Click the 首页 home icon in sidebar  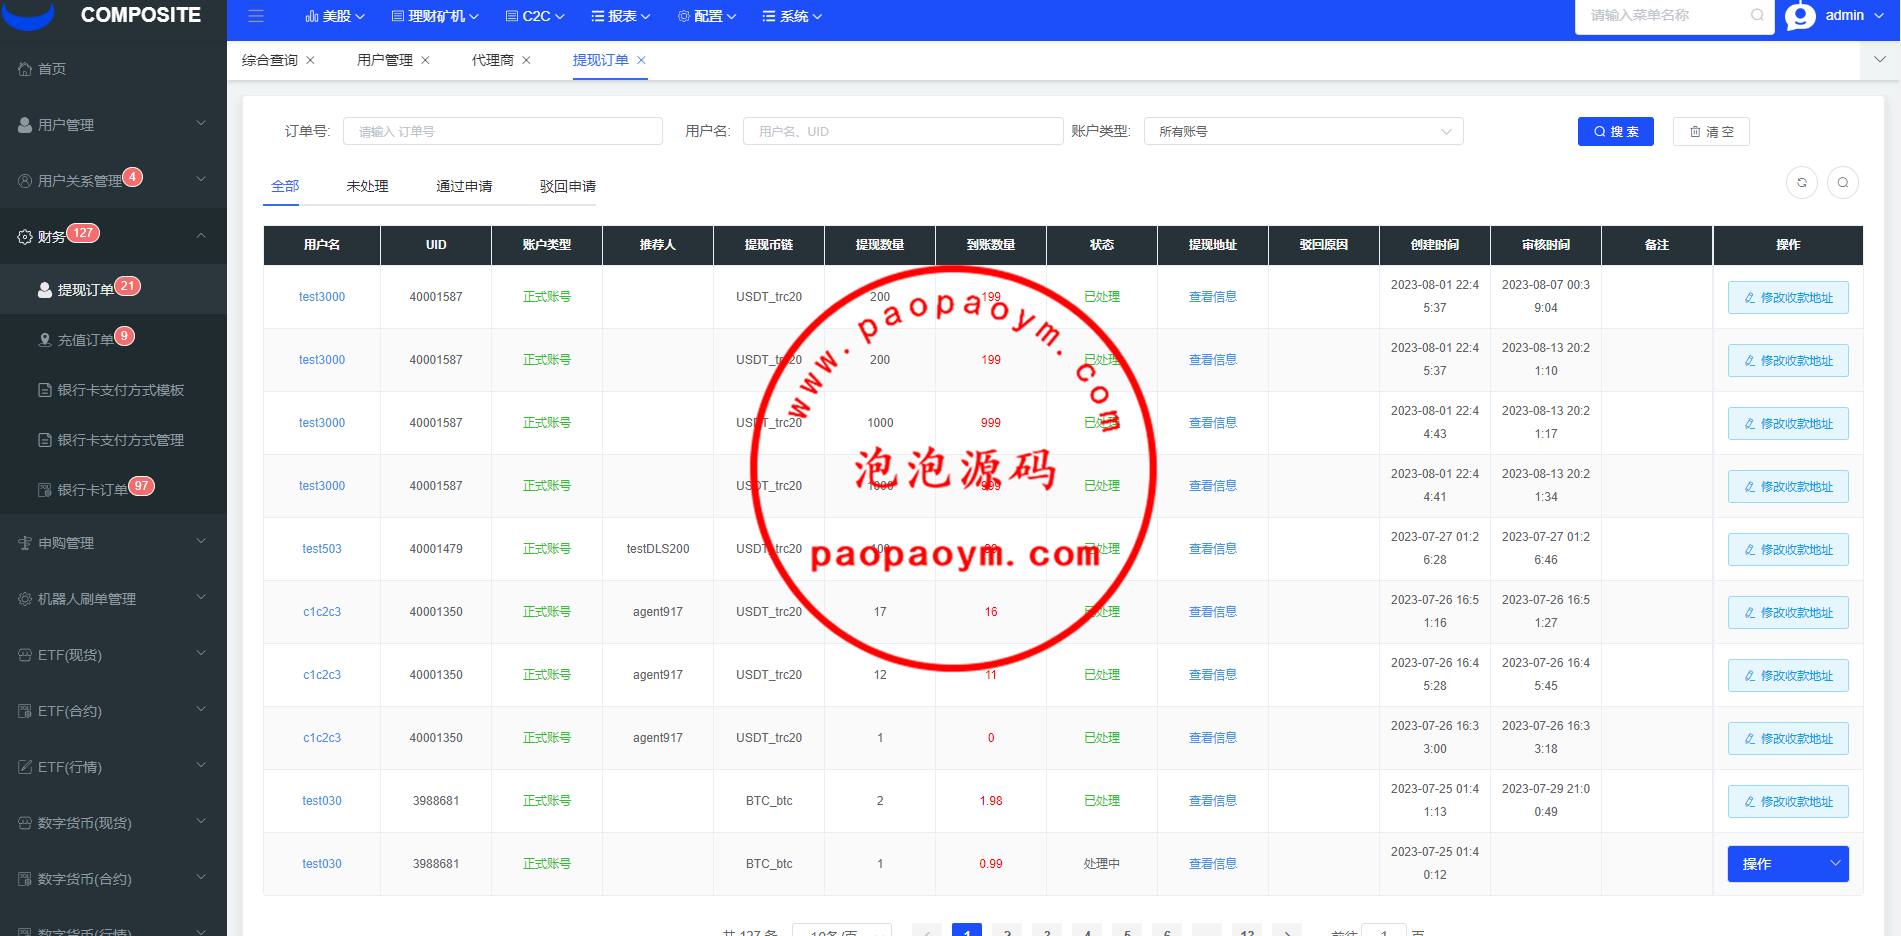25,69
